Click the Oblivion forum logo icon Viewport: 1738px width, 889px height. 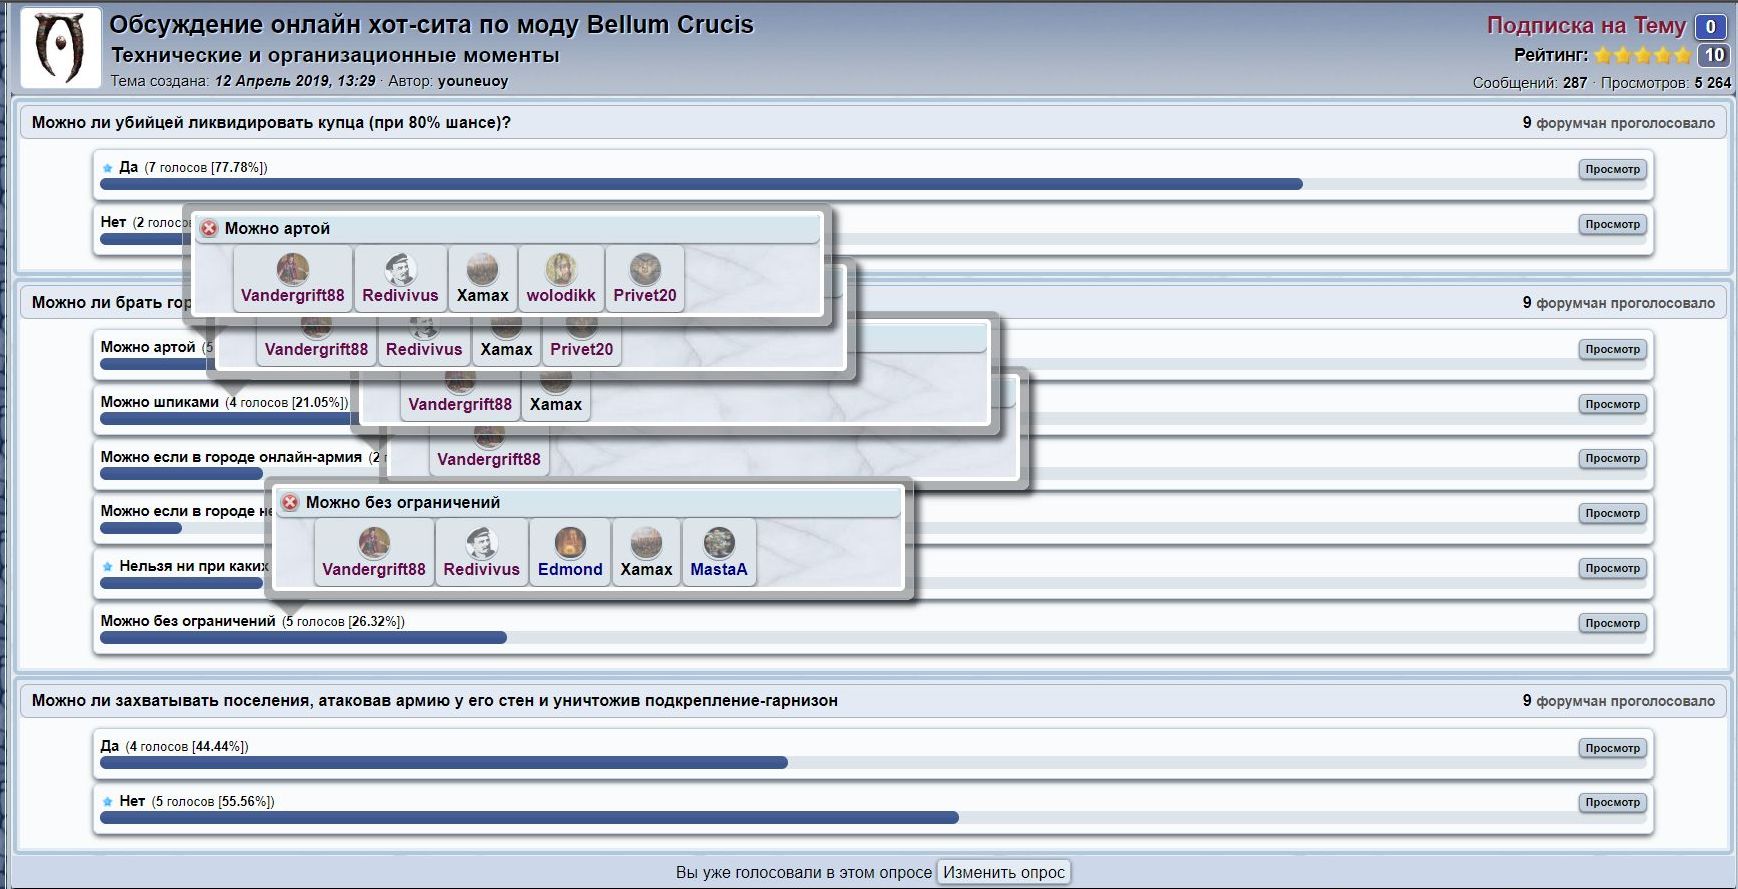coord(61,47)
